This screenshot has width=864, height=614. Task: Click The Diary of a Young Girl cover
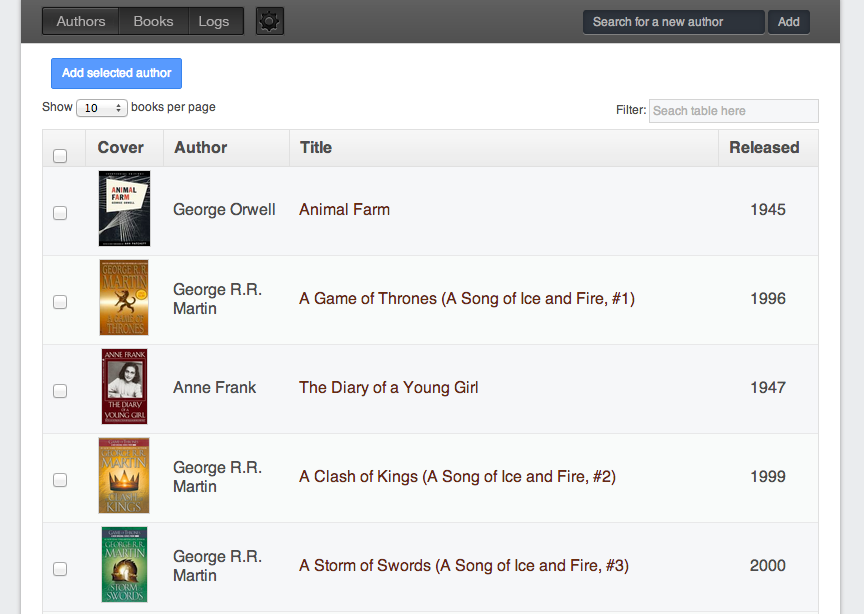point(124,387)
